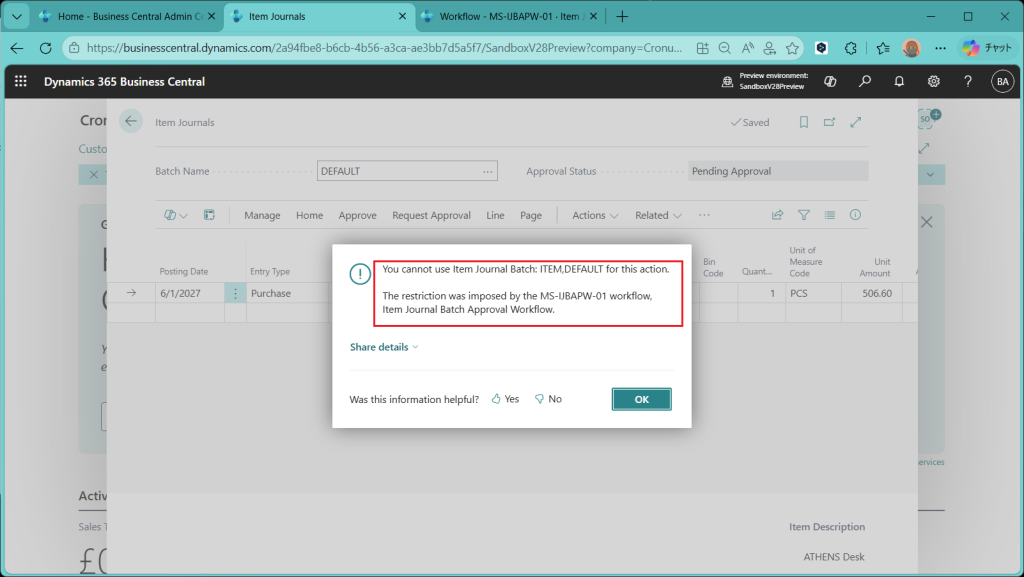
Task: Open the Copilot icon in Dynamics header
Action: pyautogui.click(x=830, y=82)
